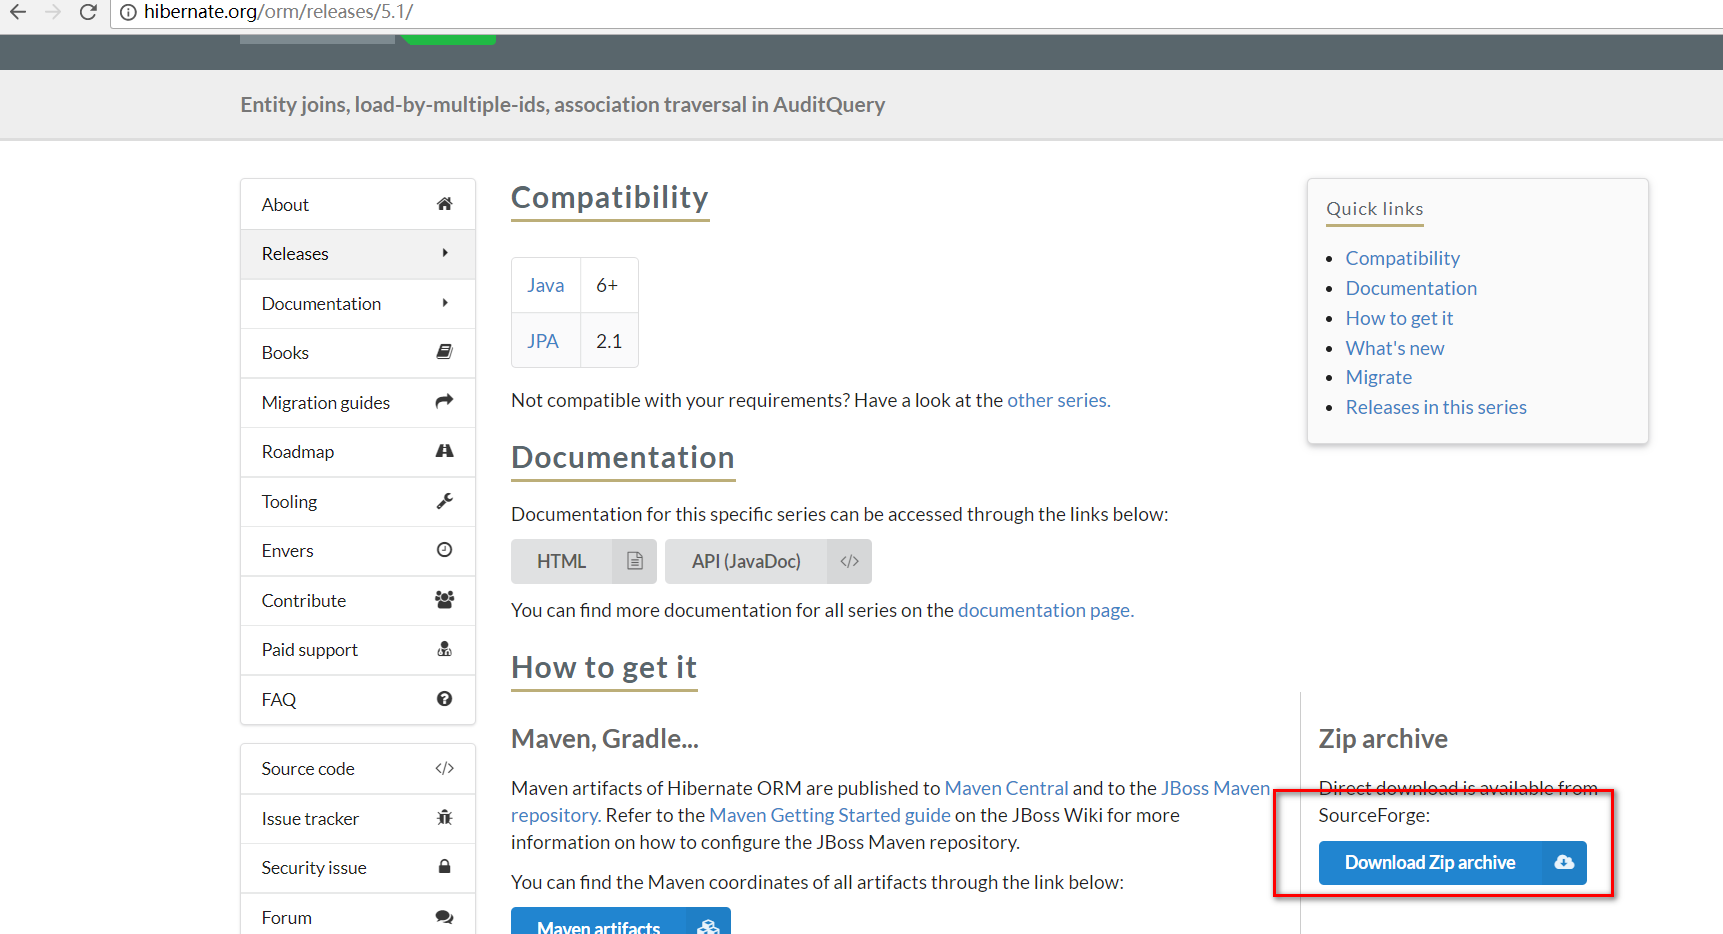Open the About sidebar item
Viewport: 1723px width, 934px height.
[x=358, y=204]
